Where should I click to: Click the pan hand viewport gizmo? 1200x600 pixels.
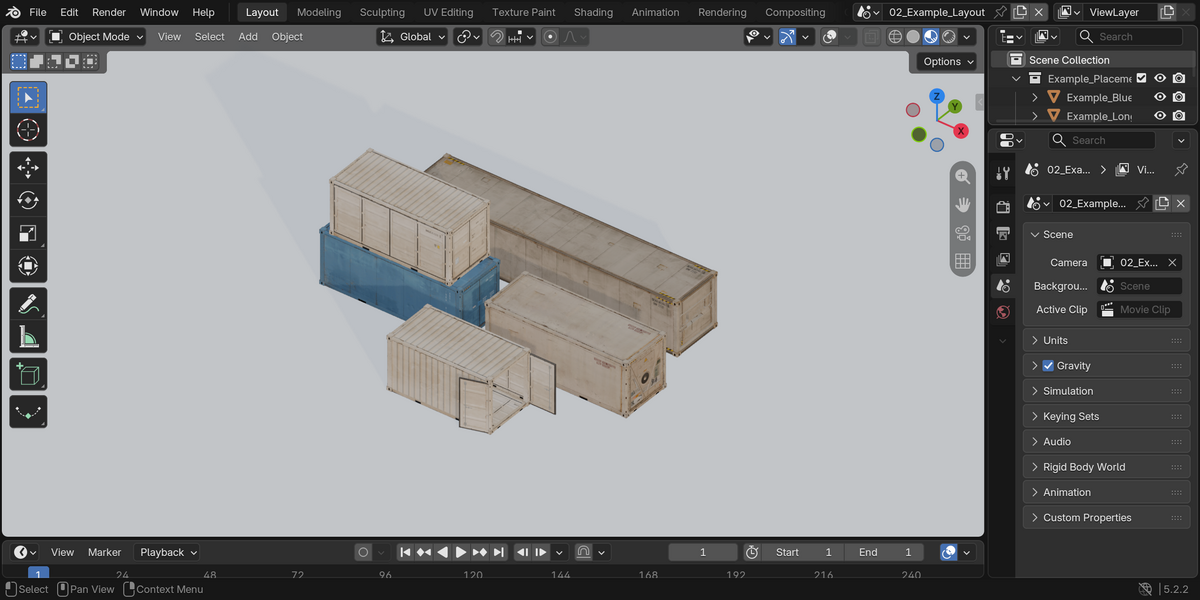[963, 204]
